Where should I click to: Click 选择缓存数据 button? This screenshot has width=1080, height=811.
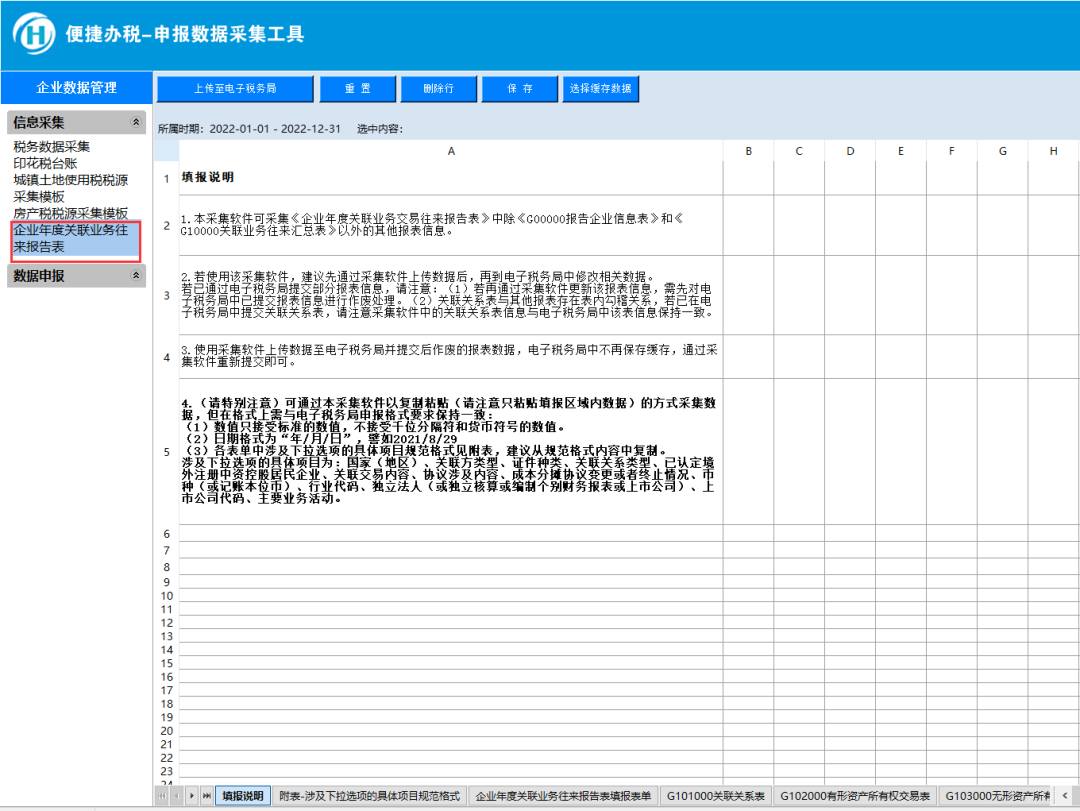[x=601, y=88]
